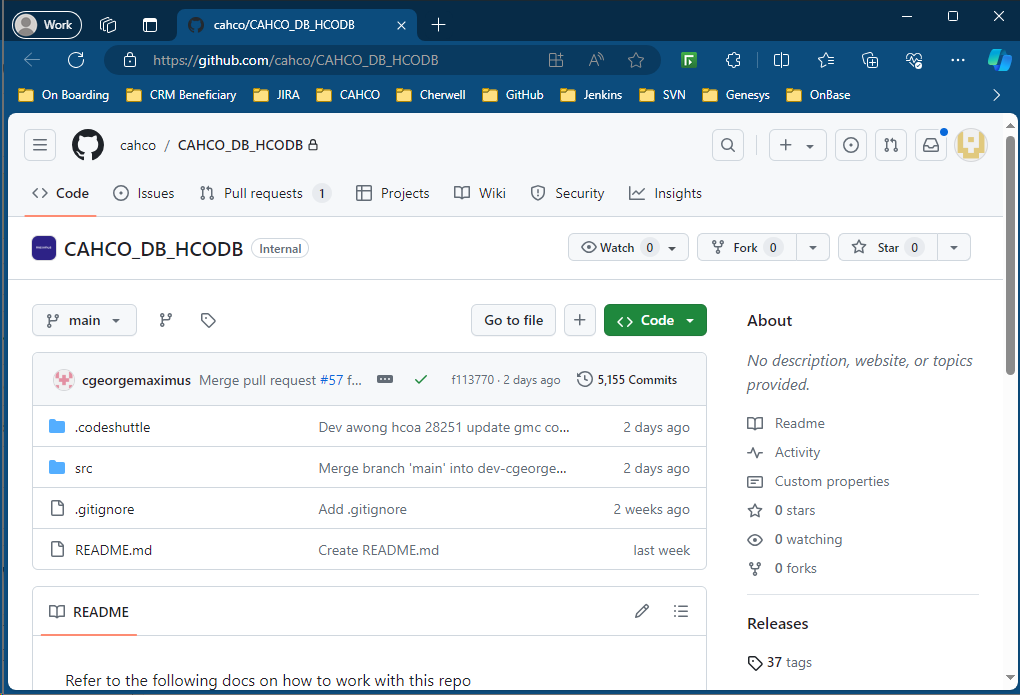Screen dimensions: 1020x695
Task: Open GitHub search
Action: pos(727,144)
